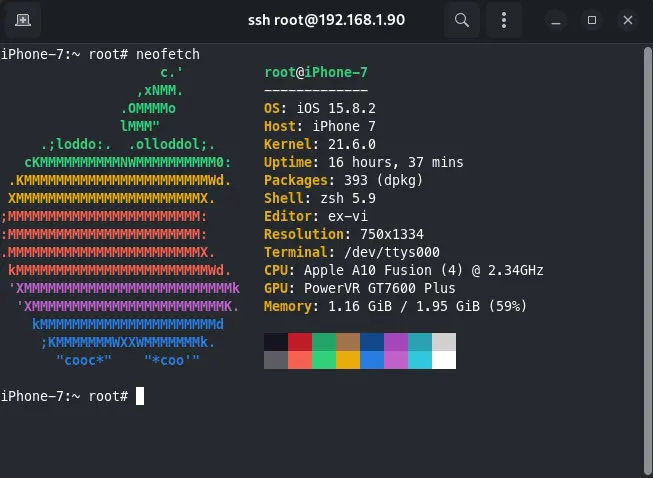
Task: Click the OS: iOS 15.8.2 line
Action: pyautogui.click(x=320, y=108)
